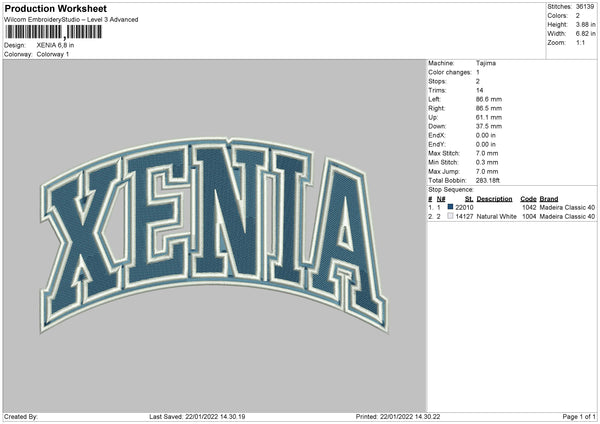Click the Down value 37.5 mm
The image size is (600, 424).
489,126
